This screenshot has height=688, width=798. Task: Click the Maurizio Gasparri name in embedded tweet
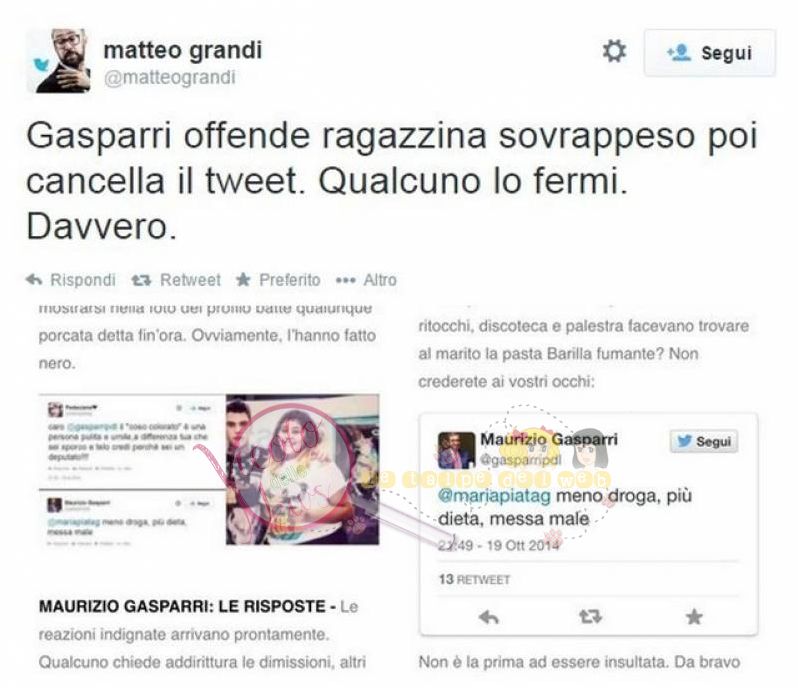[x=549, y=439]
